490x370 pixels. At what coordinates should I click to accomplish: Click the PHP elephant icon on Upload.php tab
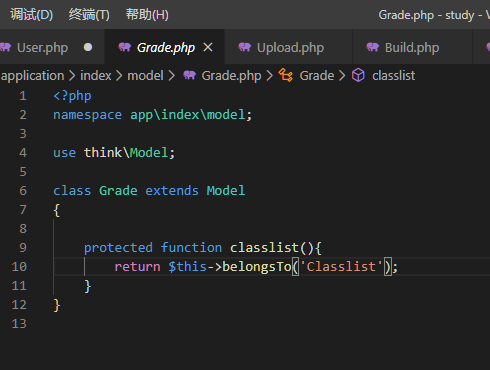point(245,47)
